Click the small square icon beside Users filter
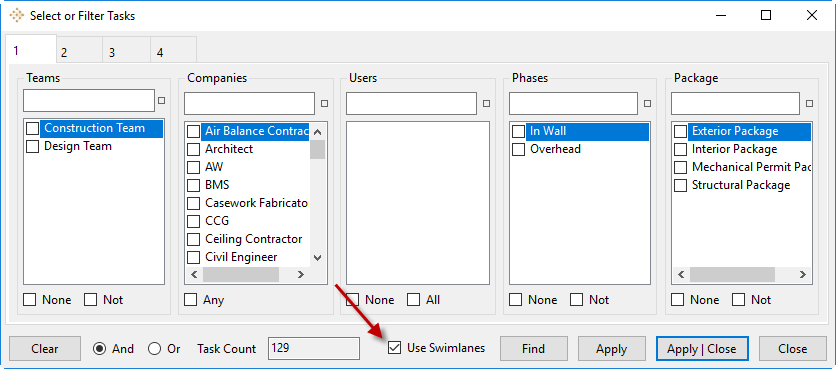 pos(486,103)
